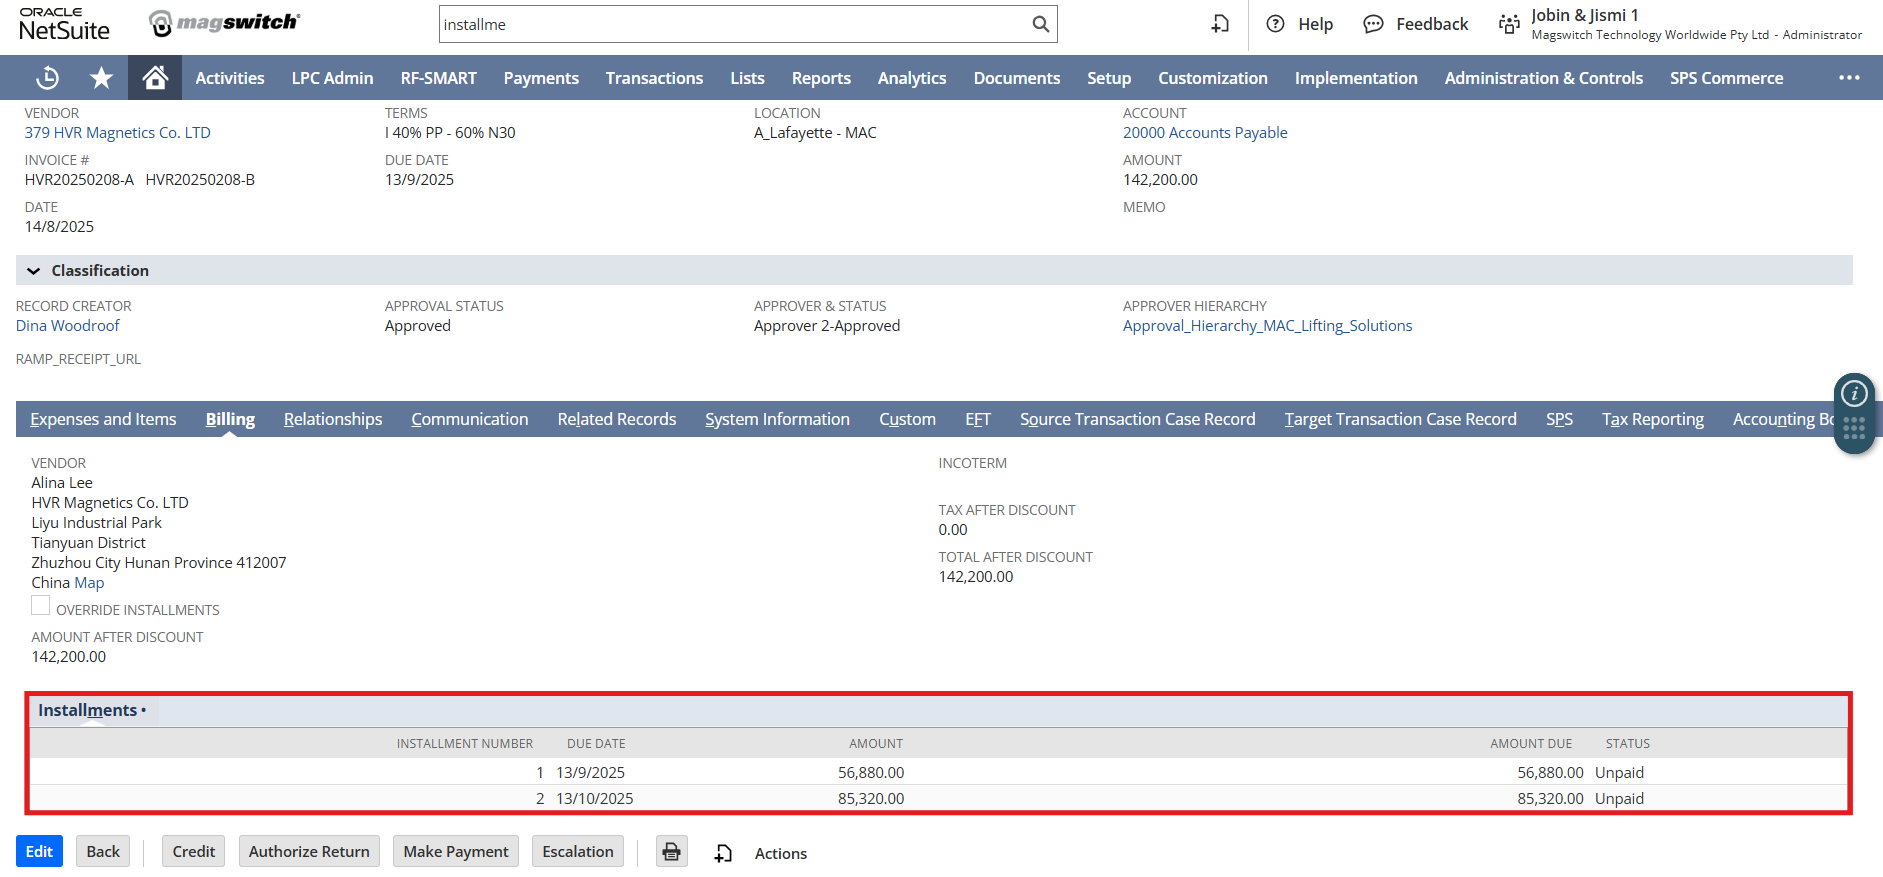Click the global search input field
This screenshot has width=1883, height=877.
(x=734, y=24)
